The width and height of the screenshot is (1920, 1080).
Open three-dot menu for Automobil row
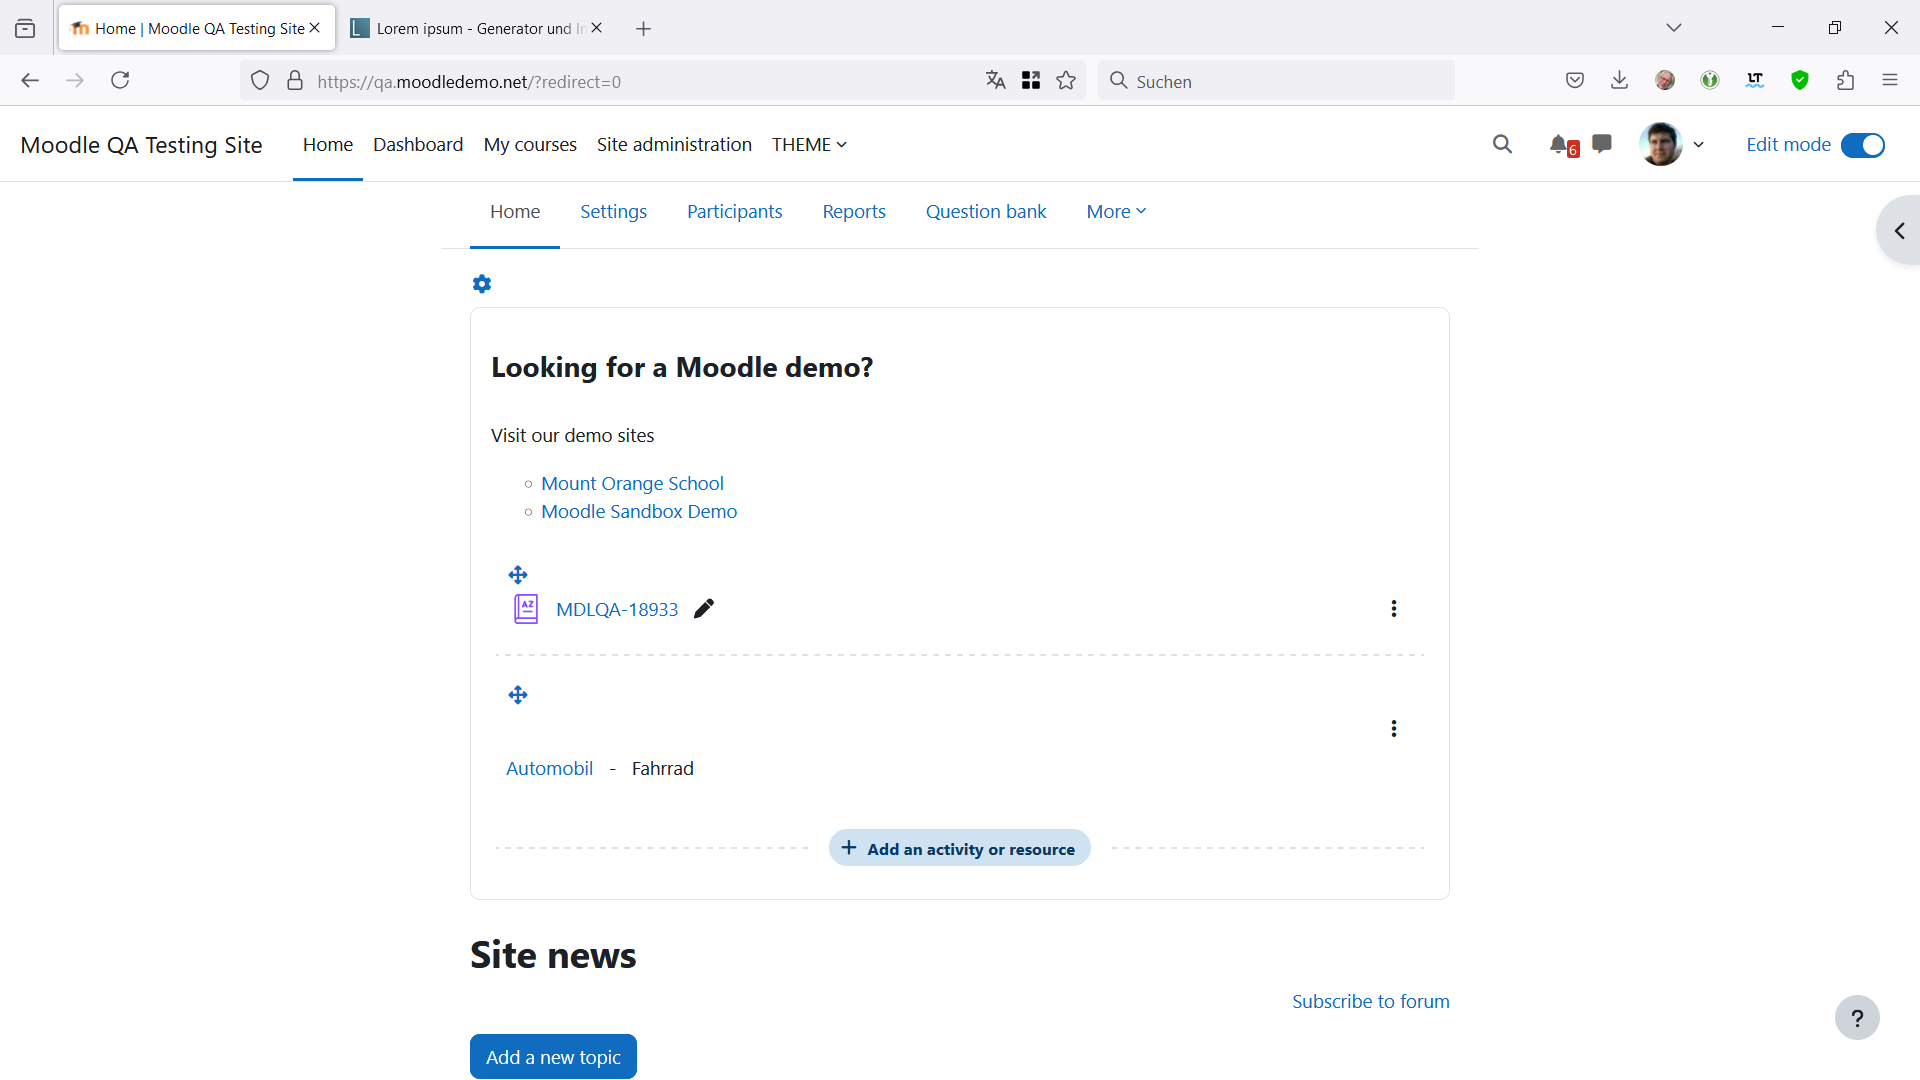(1394, 729)
